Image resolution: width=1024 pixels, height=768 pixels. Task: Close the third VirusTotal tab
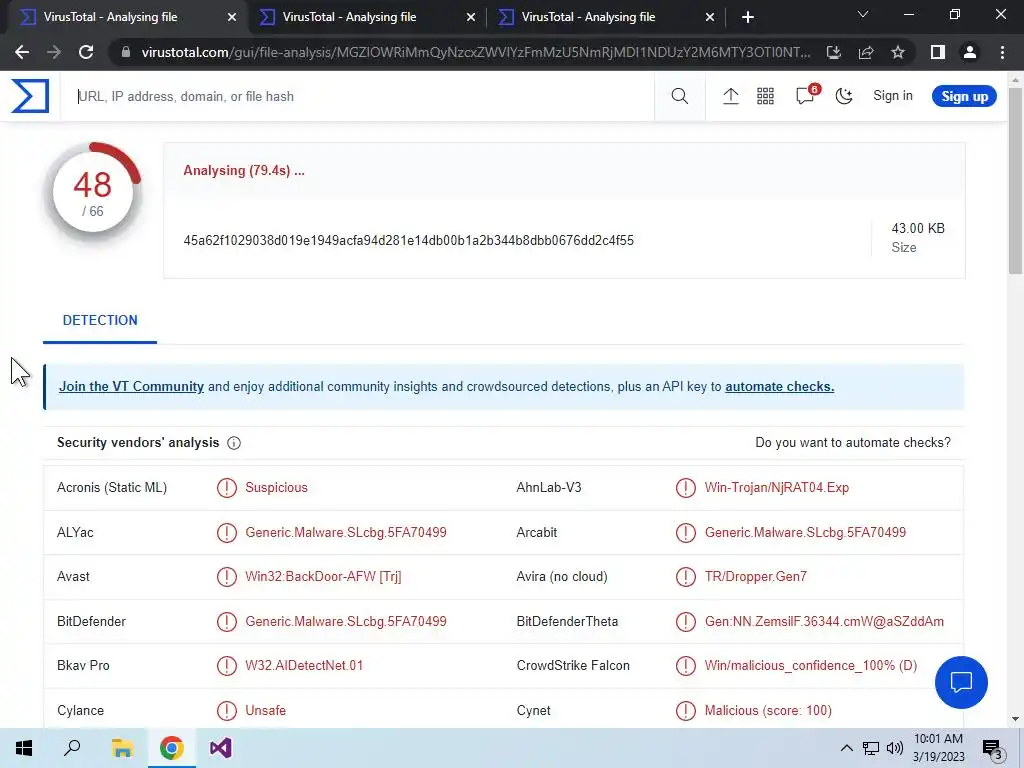[710, 18]
